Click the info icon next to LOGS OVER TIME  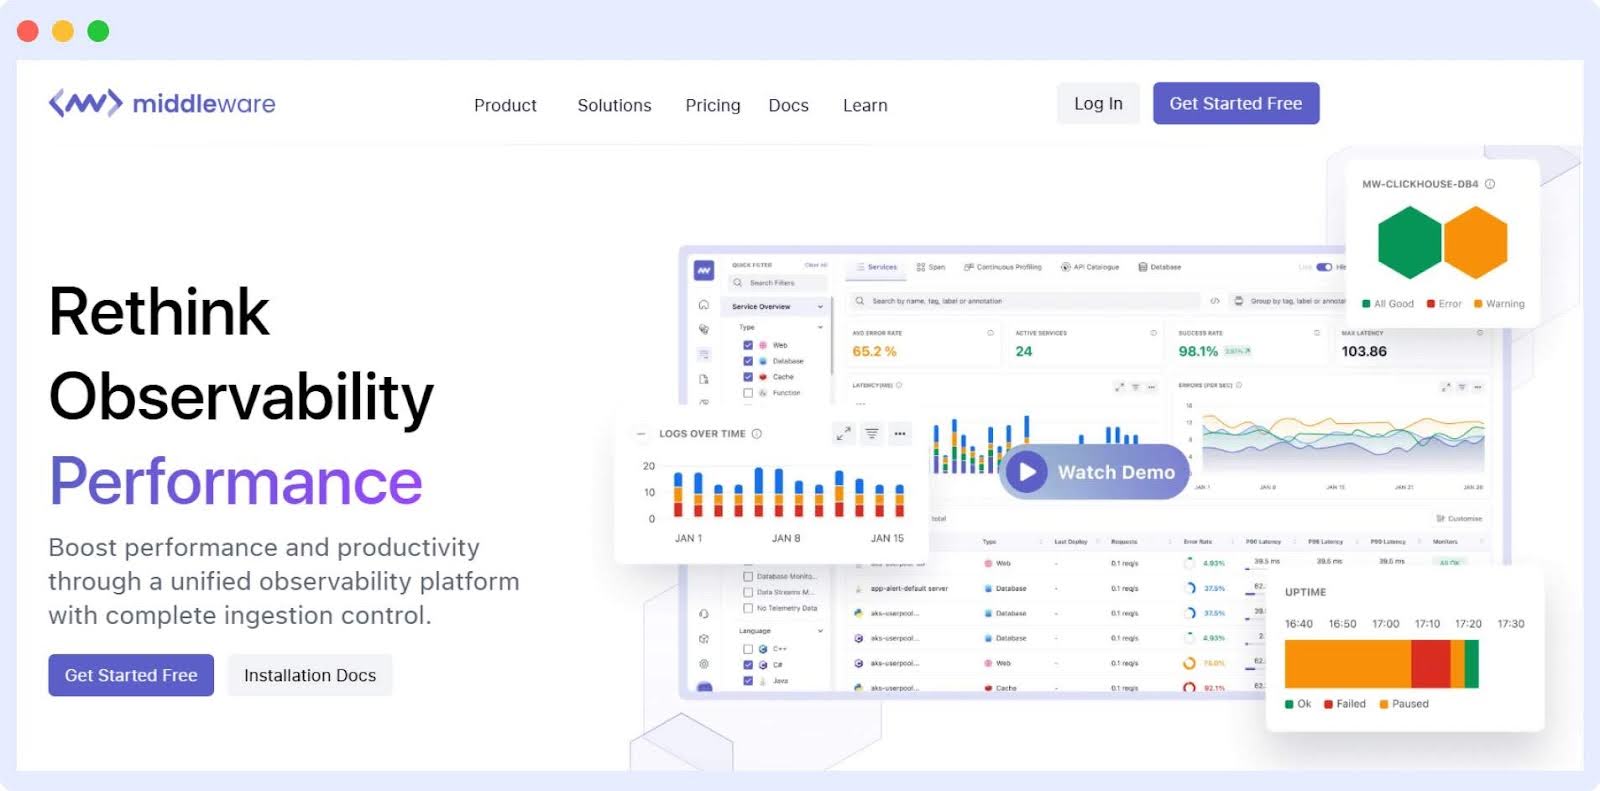click(x=757, y=434)
